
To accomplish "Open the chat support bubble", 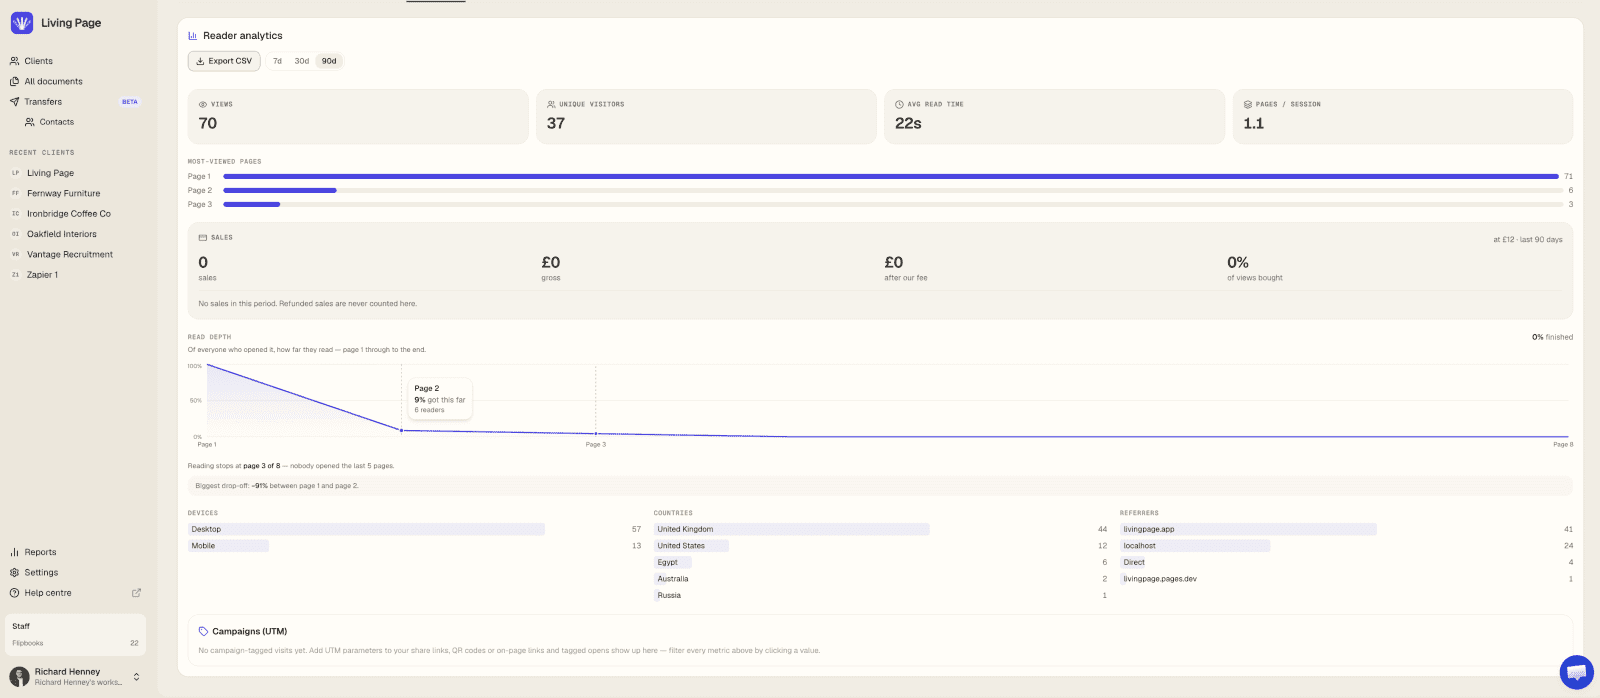I will [1576, 672].
